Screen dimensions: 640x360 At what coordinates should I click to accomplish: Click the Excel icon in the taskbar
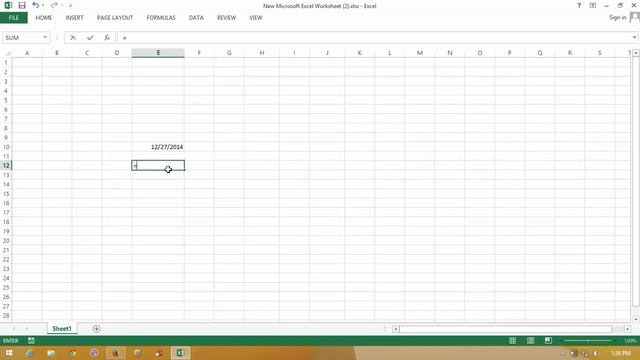(180, 353)
